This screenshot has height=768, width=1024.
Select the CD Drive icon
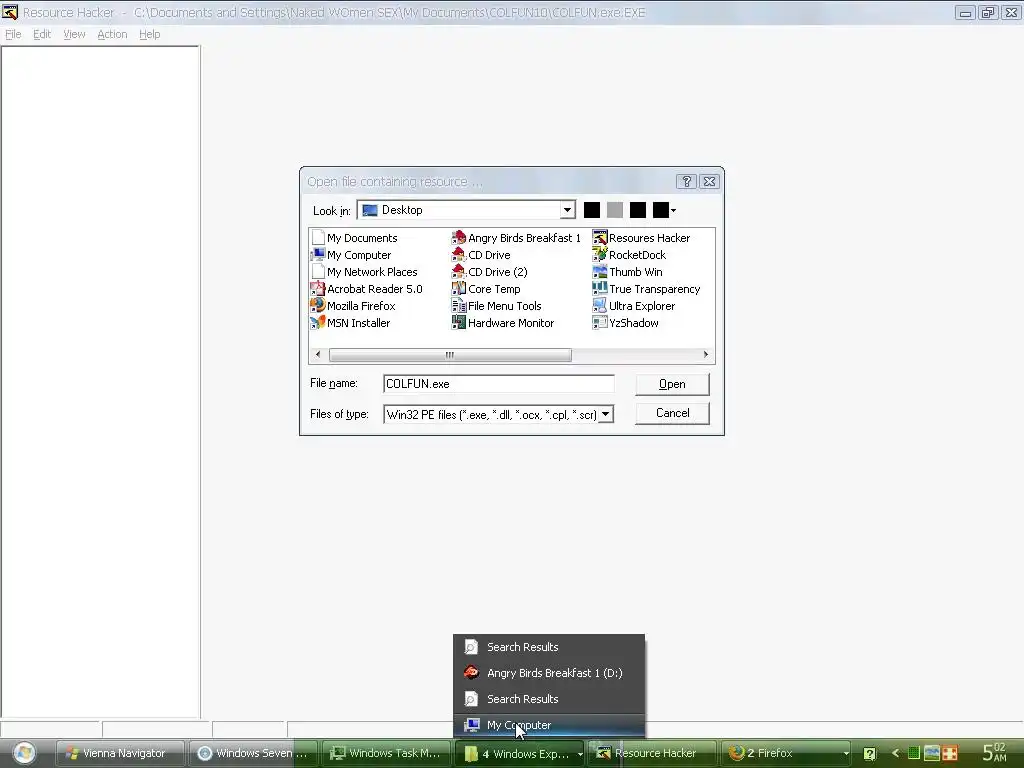pos(459,255)
